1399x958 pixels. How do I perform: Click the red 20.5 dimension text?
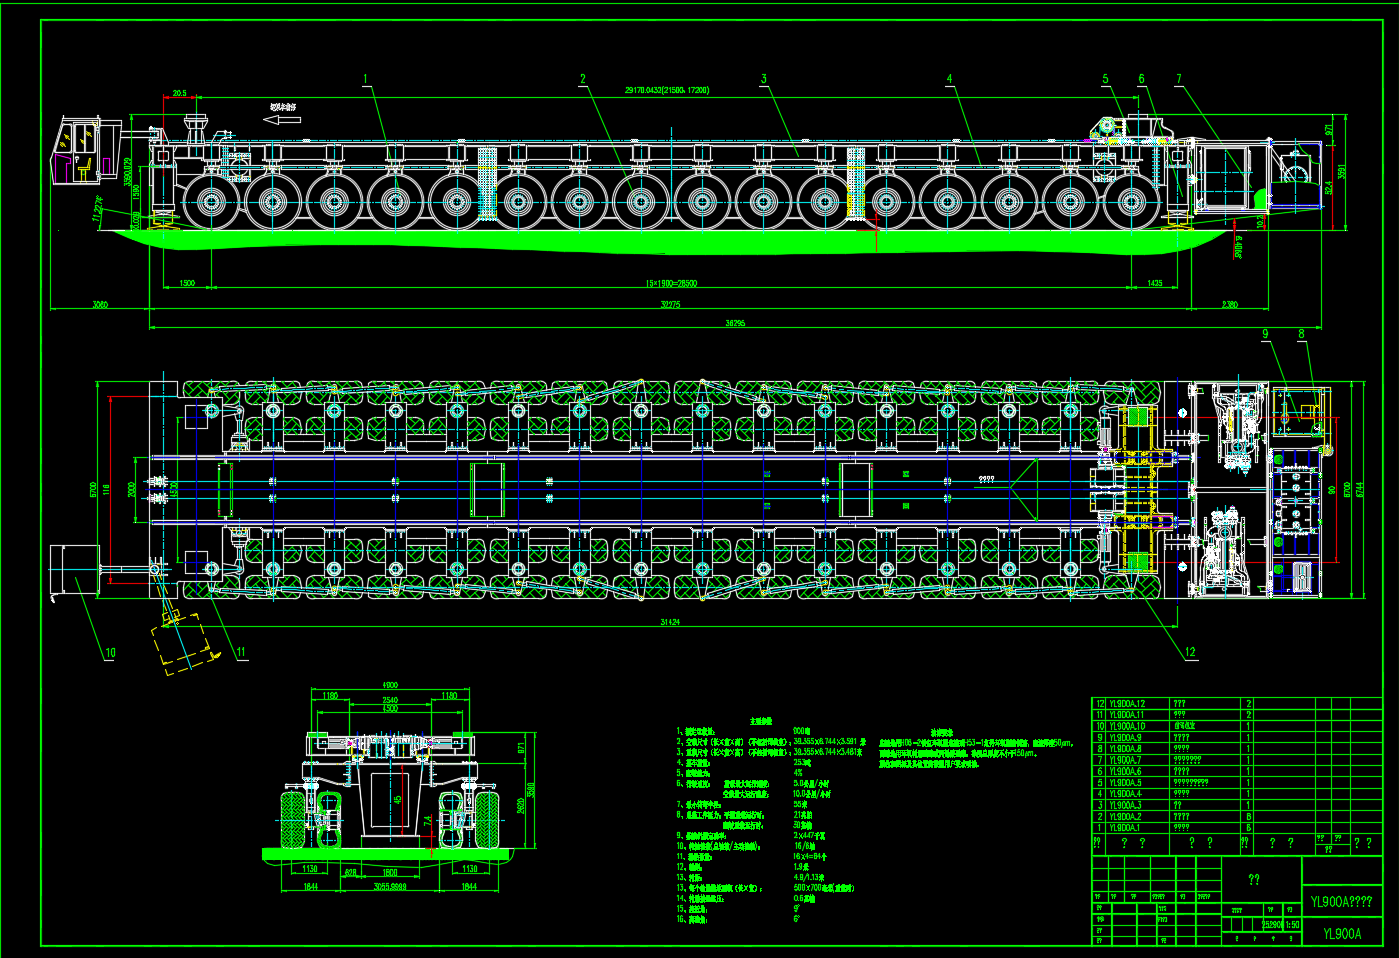click(x=179, y=93)
